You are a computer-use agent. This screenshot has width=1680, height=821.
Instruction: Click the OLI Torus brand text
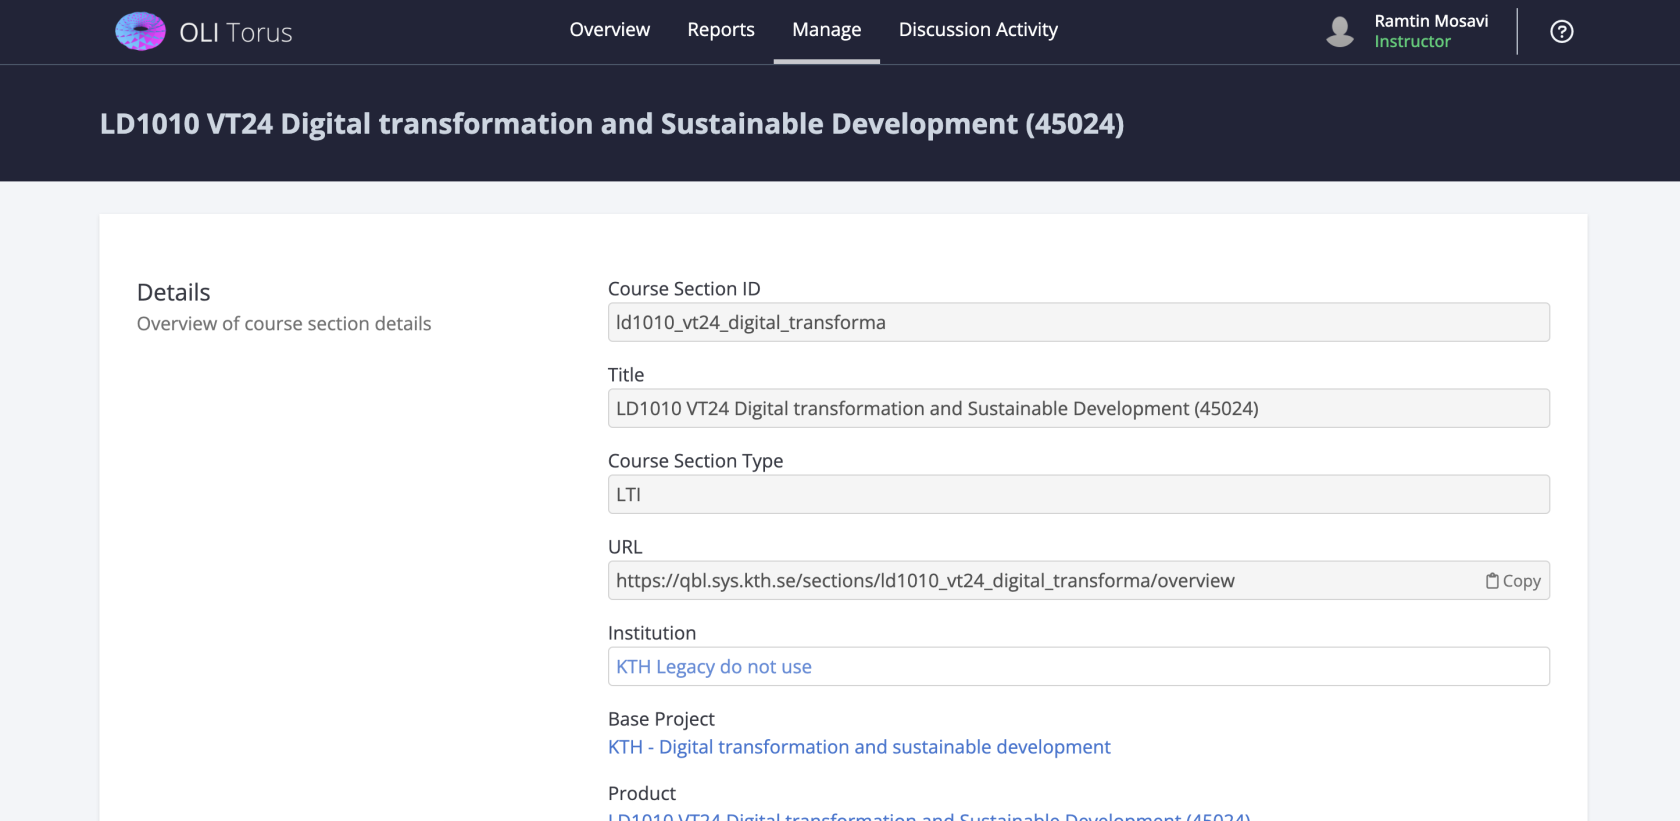point(236,33)
